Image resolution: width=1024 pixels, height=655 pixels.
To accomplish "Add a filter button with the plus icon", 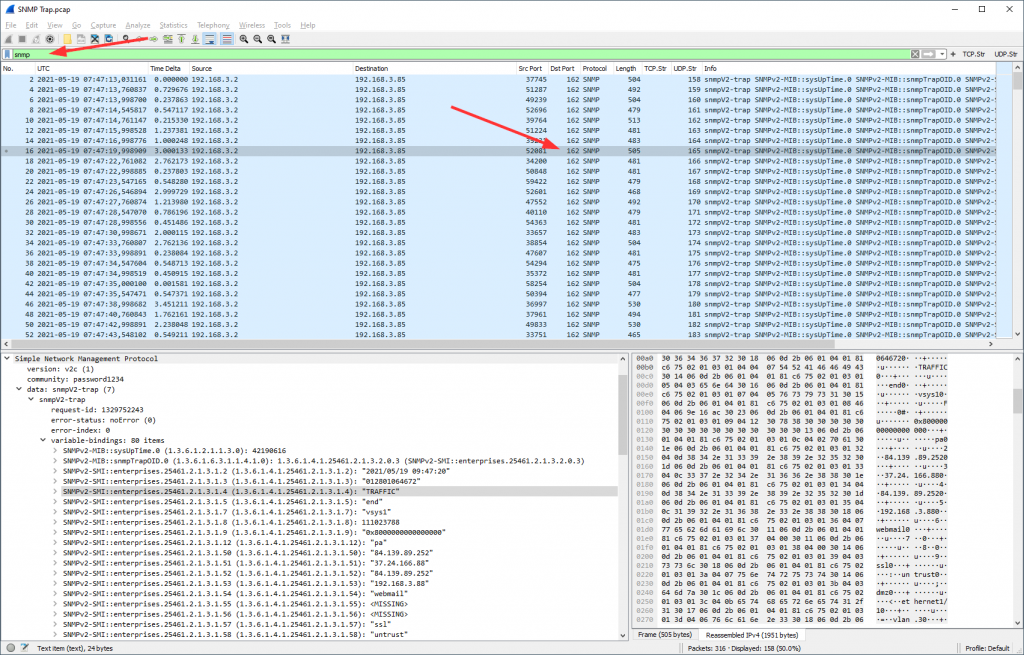I will coord(953,54).
